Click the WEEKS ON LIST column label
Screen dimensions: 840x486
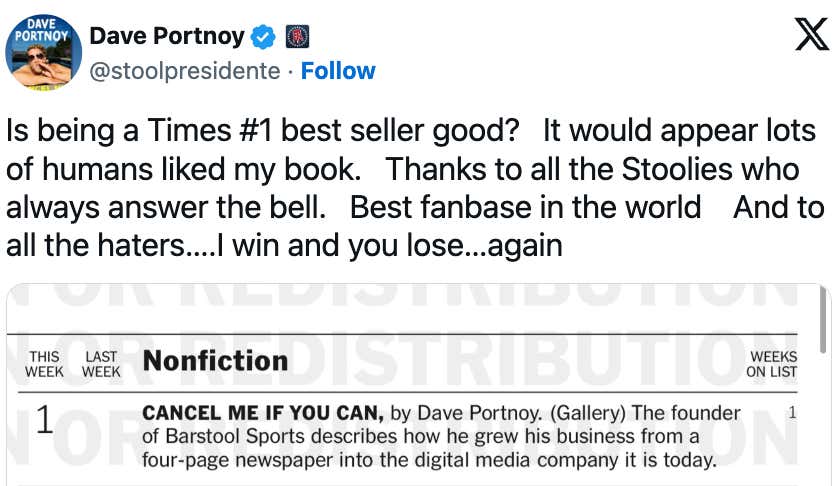(771, 364)
